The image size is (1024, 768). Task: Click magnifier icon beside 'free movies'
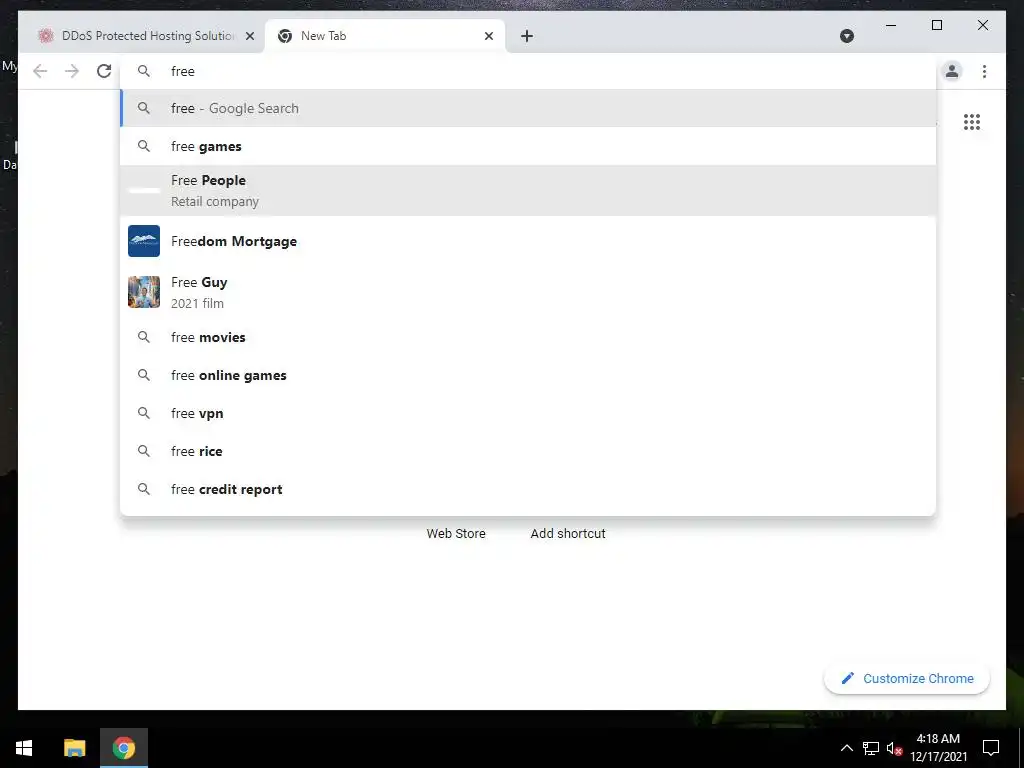tap(144, 338)
